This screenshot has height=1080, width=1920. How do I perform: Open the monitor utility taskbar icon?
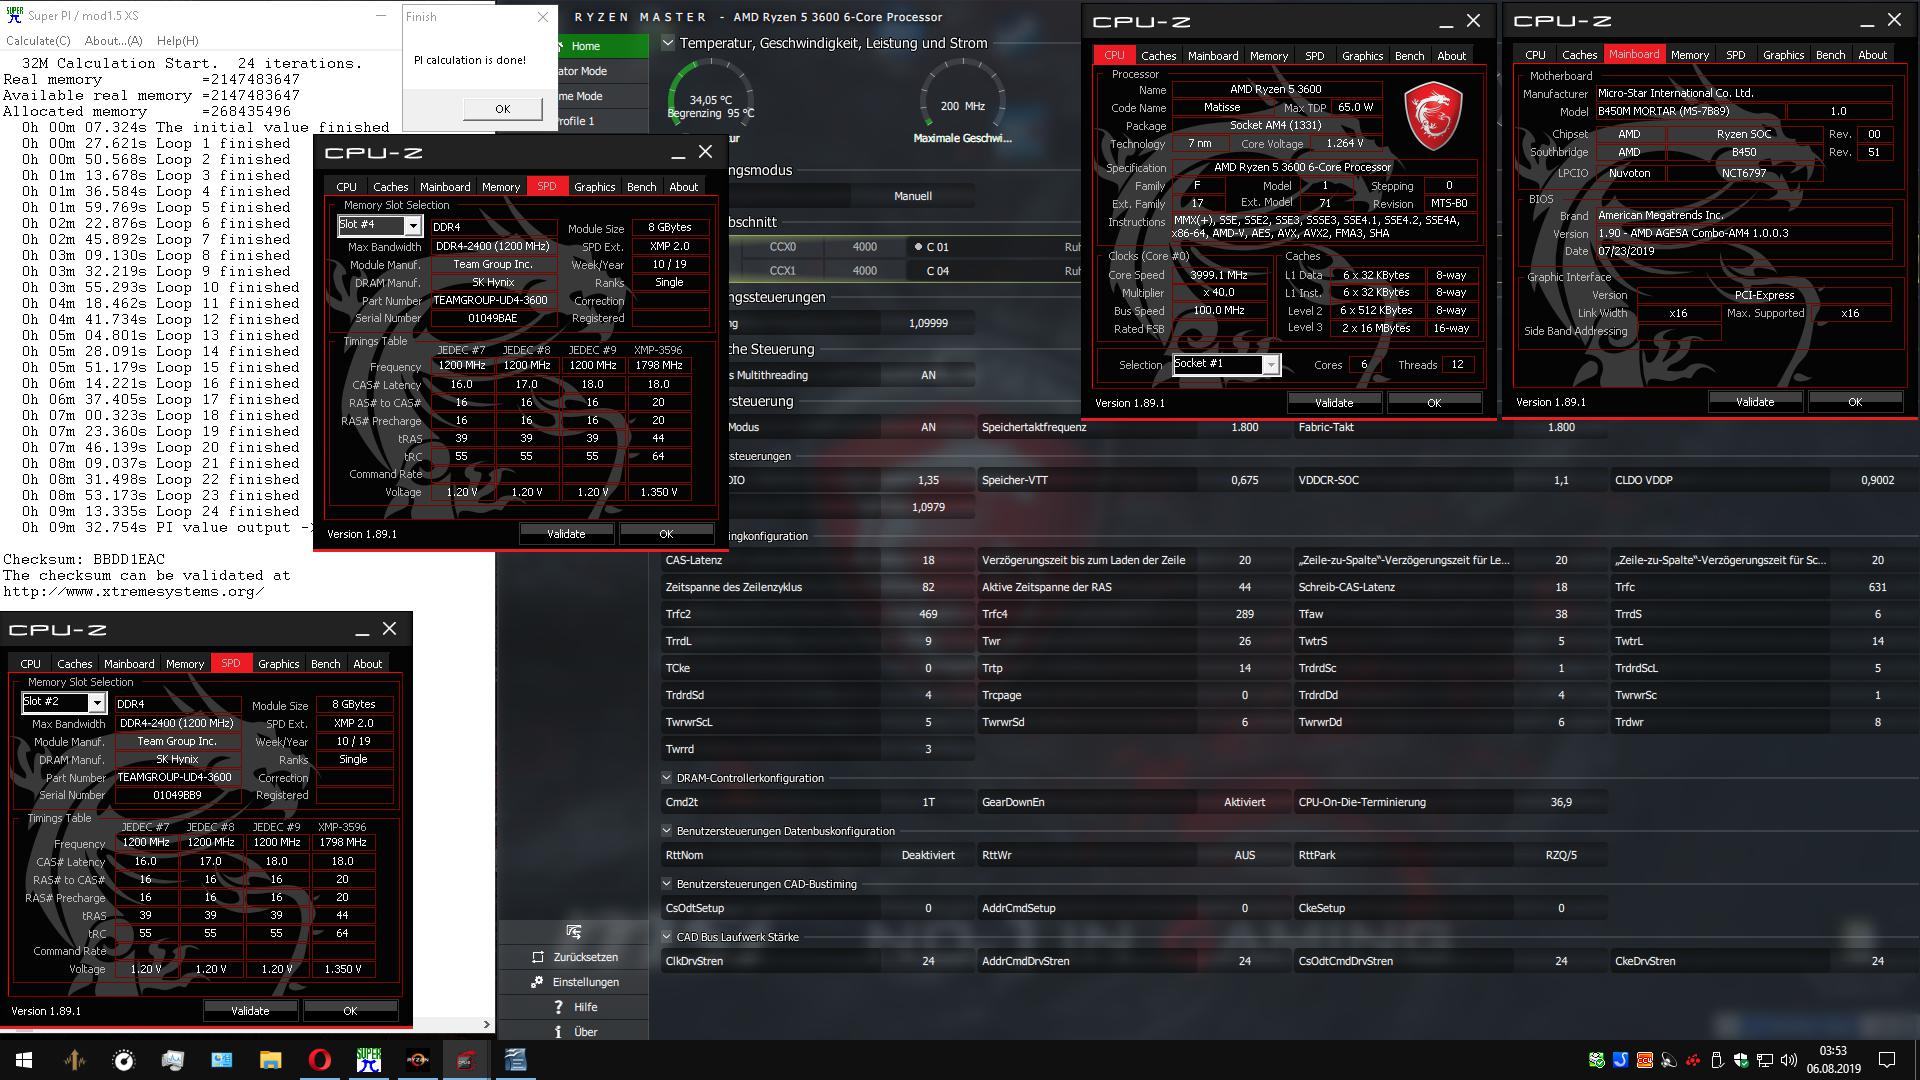172,1060
